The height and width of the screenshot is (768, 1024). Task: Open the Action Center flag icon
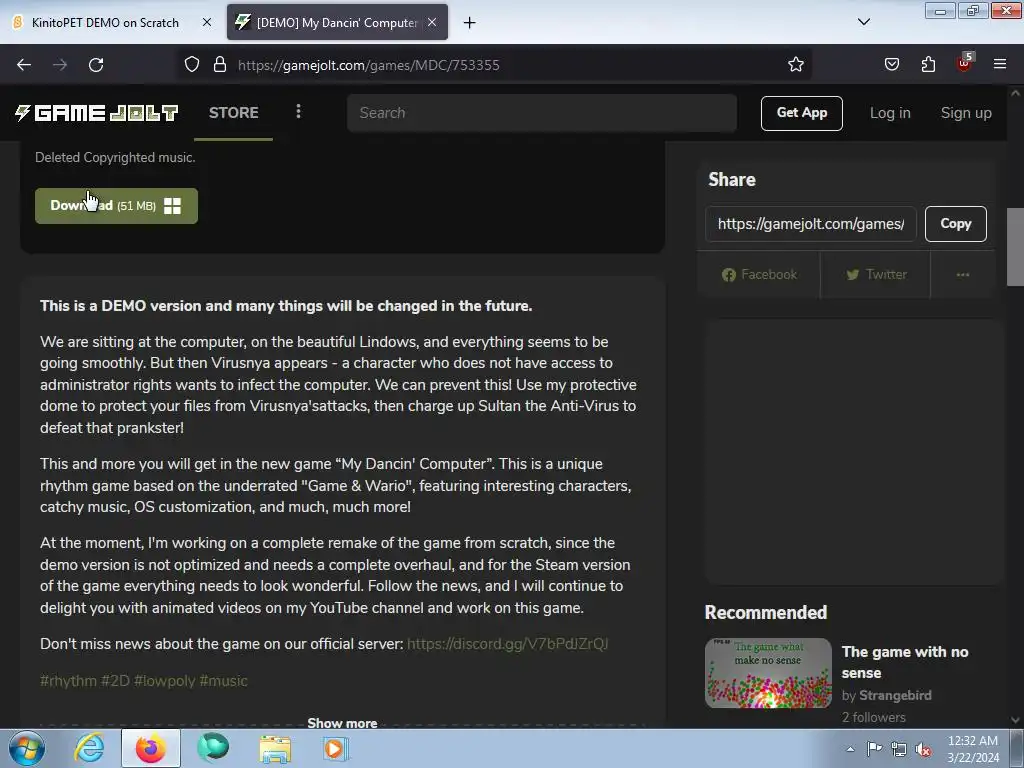[x=874, y=749]
